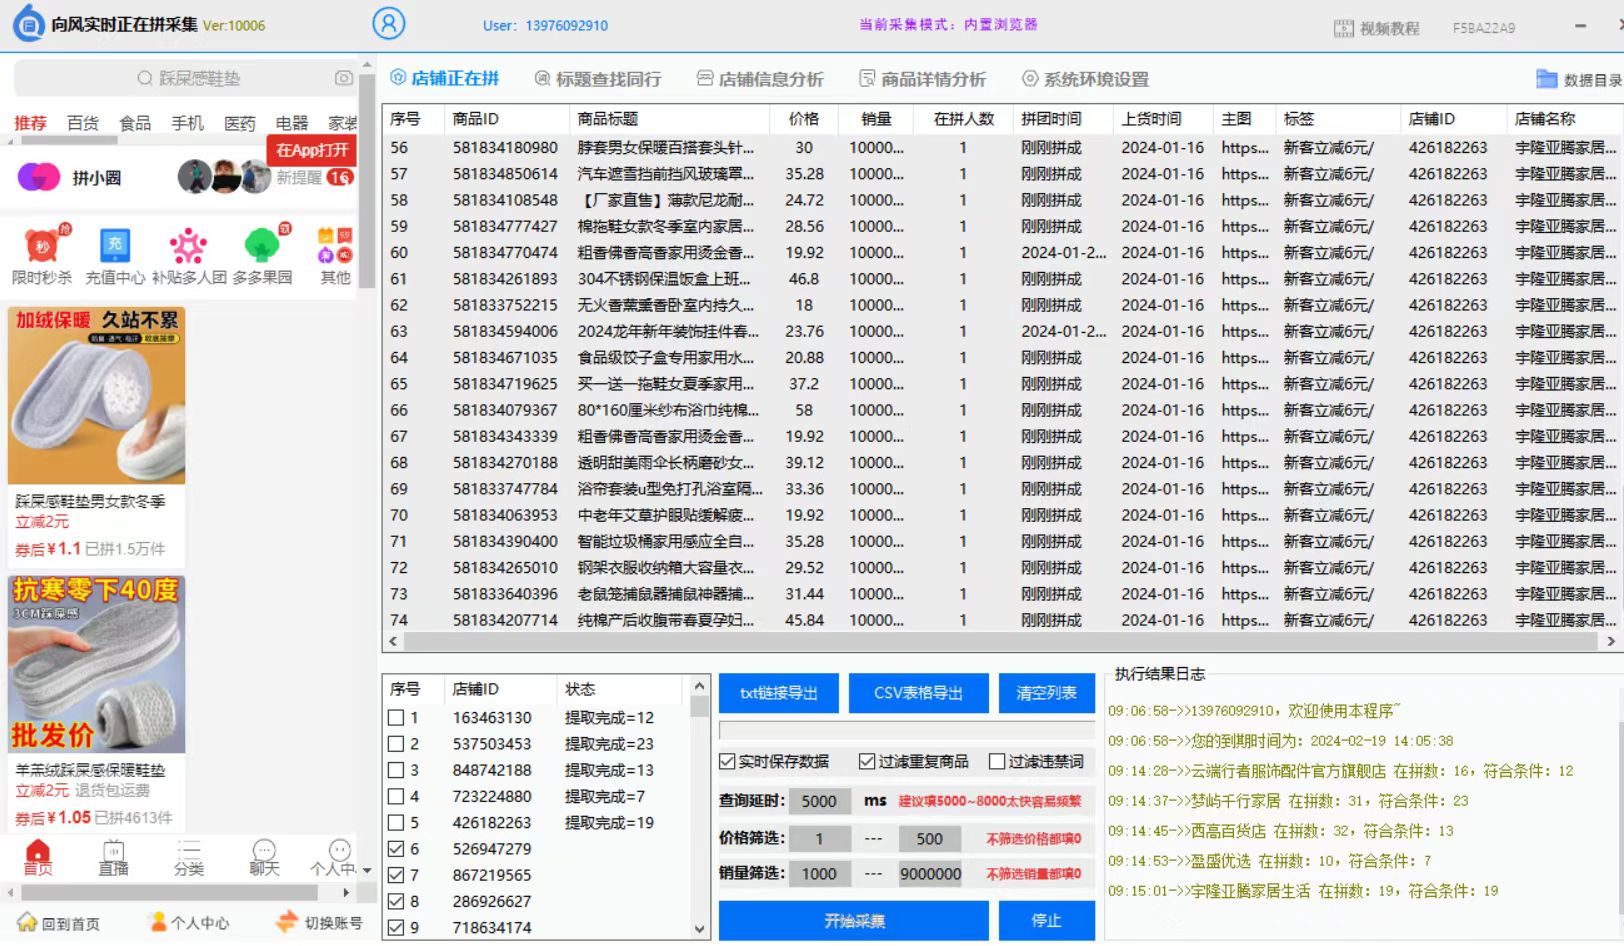The width and height of the screenshot is (1624, 946).
Task: Edit the 价格筛选 minimum price field
Action: tap(819, 839)
